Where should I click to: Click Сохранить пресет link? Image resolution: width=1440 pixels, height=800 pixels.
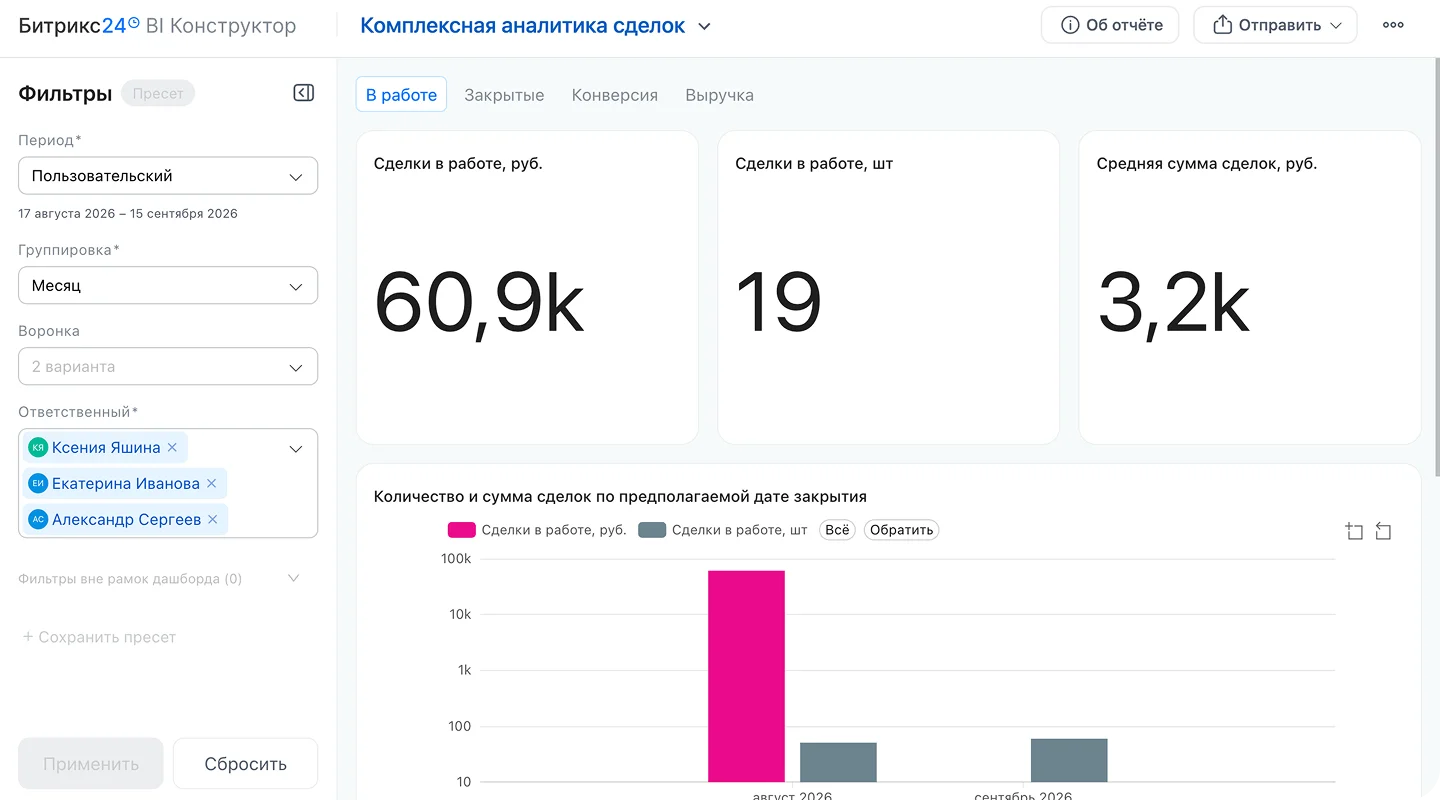coord(99,637)
